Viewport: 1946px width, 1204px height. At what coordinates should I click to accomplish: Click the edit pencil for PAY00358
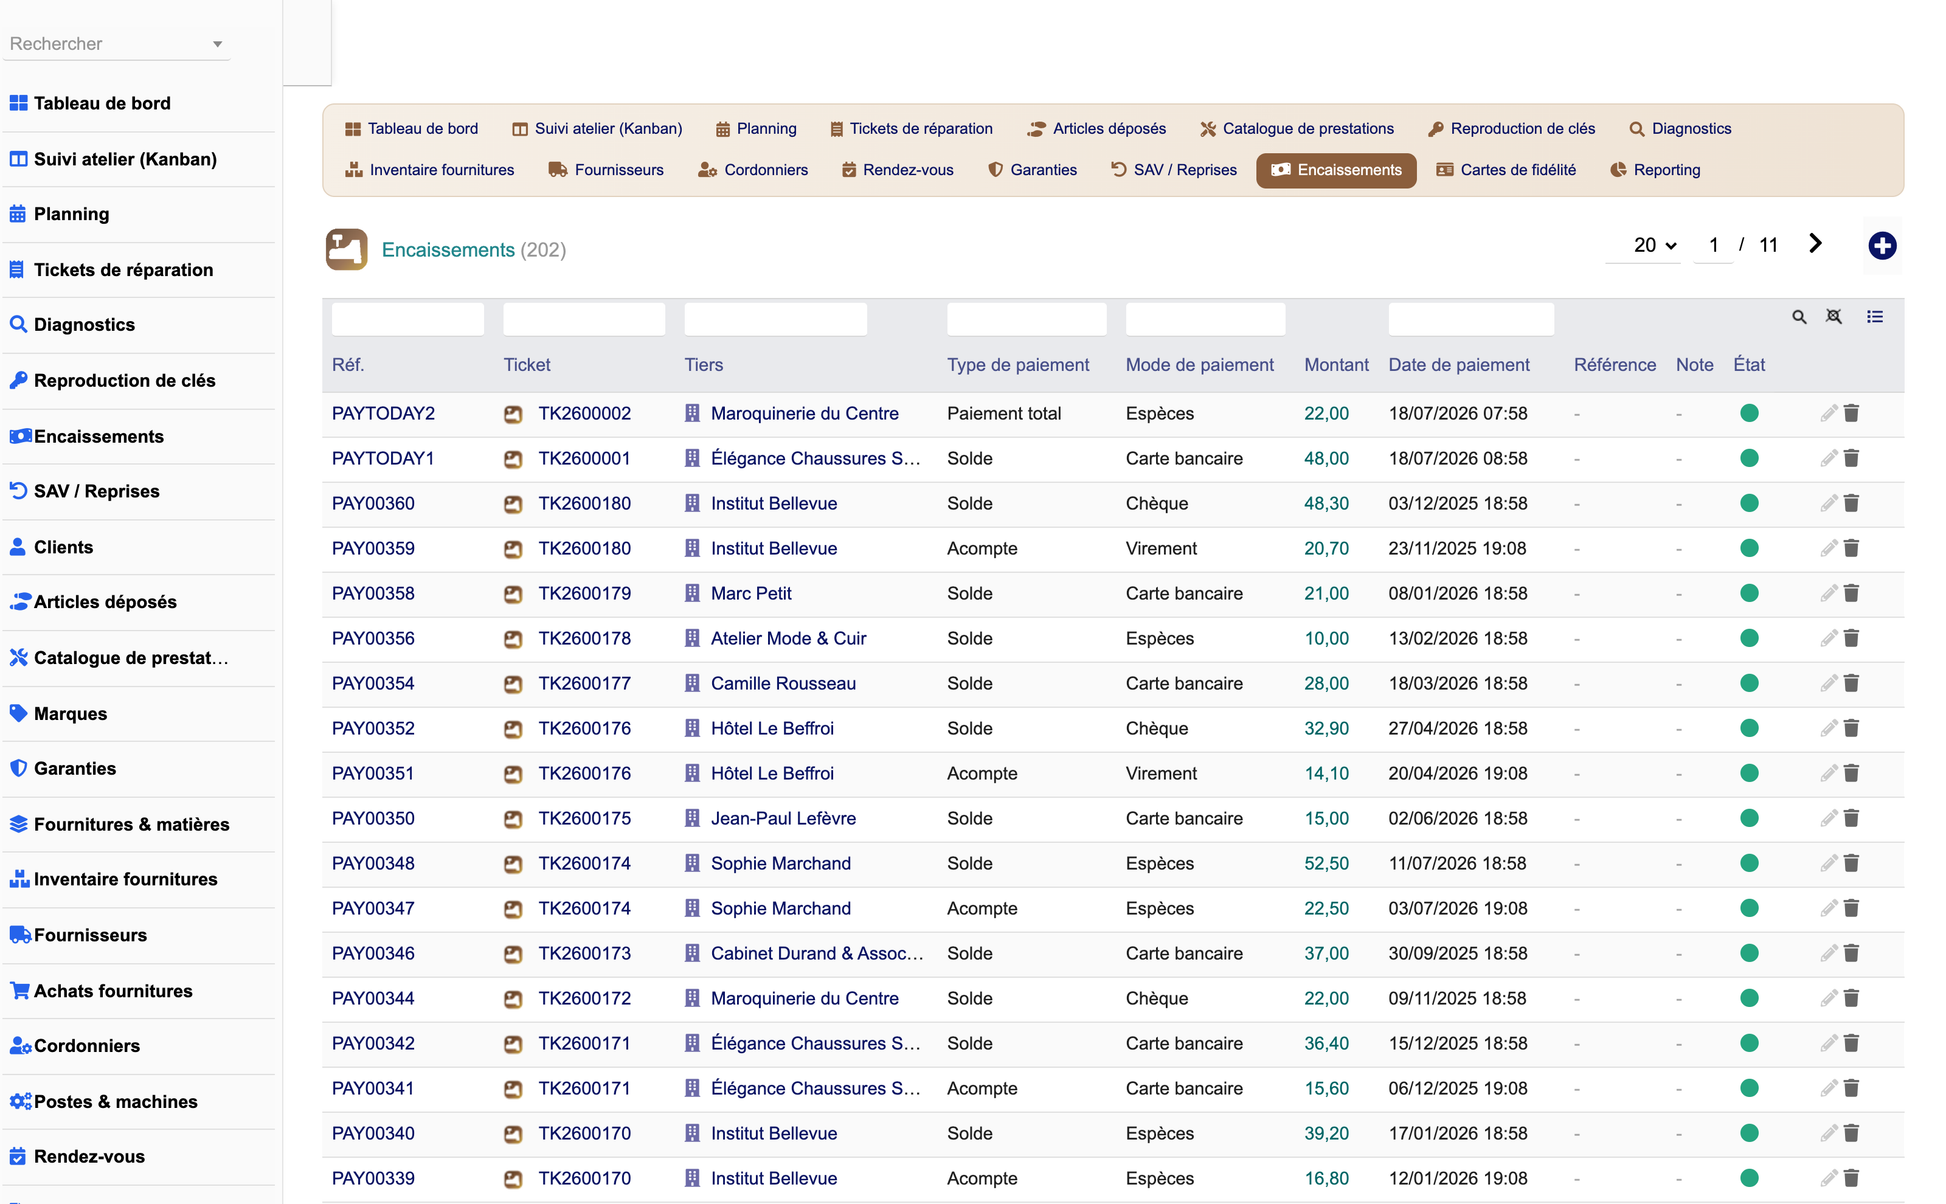pyautogui.click(x=1829, y=593)
